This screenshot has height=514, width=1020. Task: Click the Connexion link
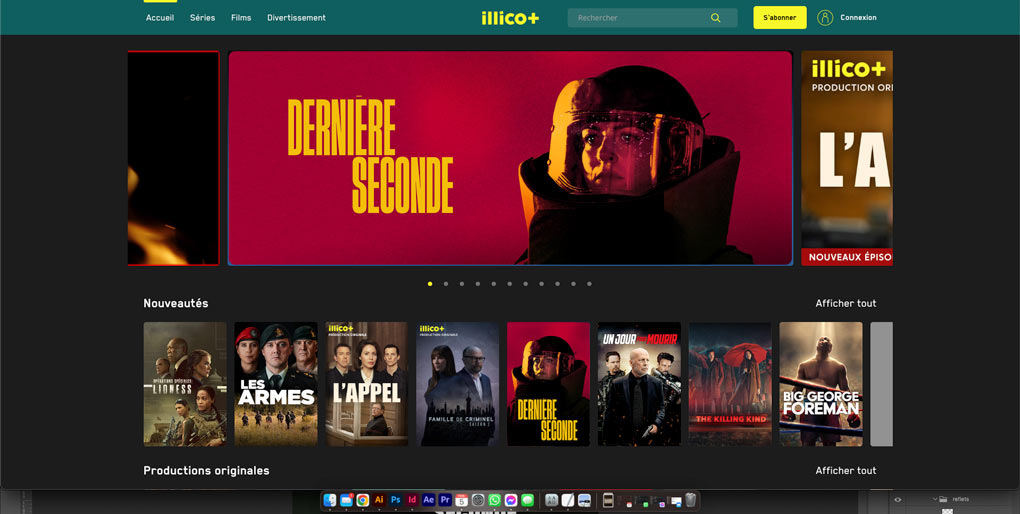click(858, 18)
